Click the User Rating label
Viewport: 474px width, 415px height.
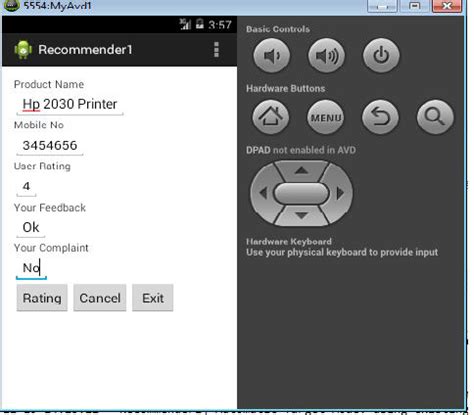(42, 166)
